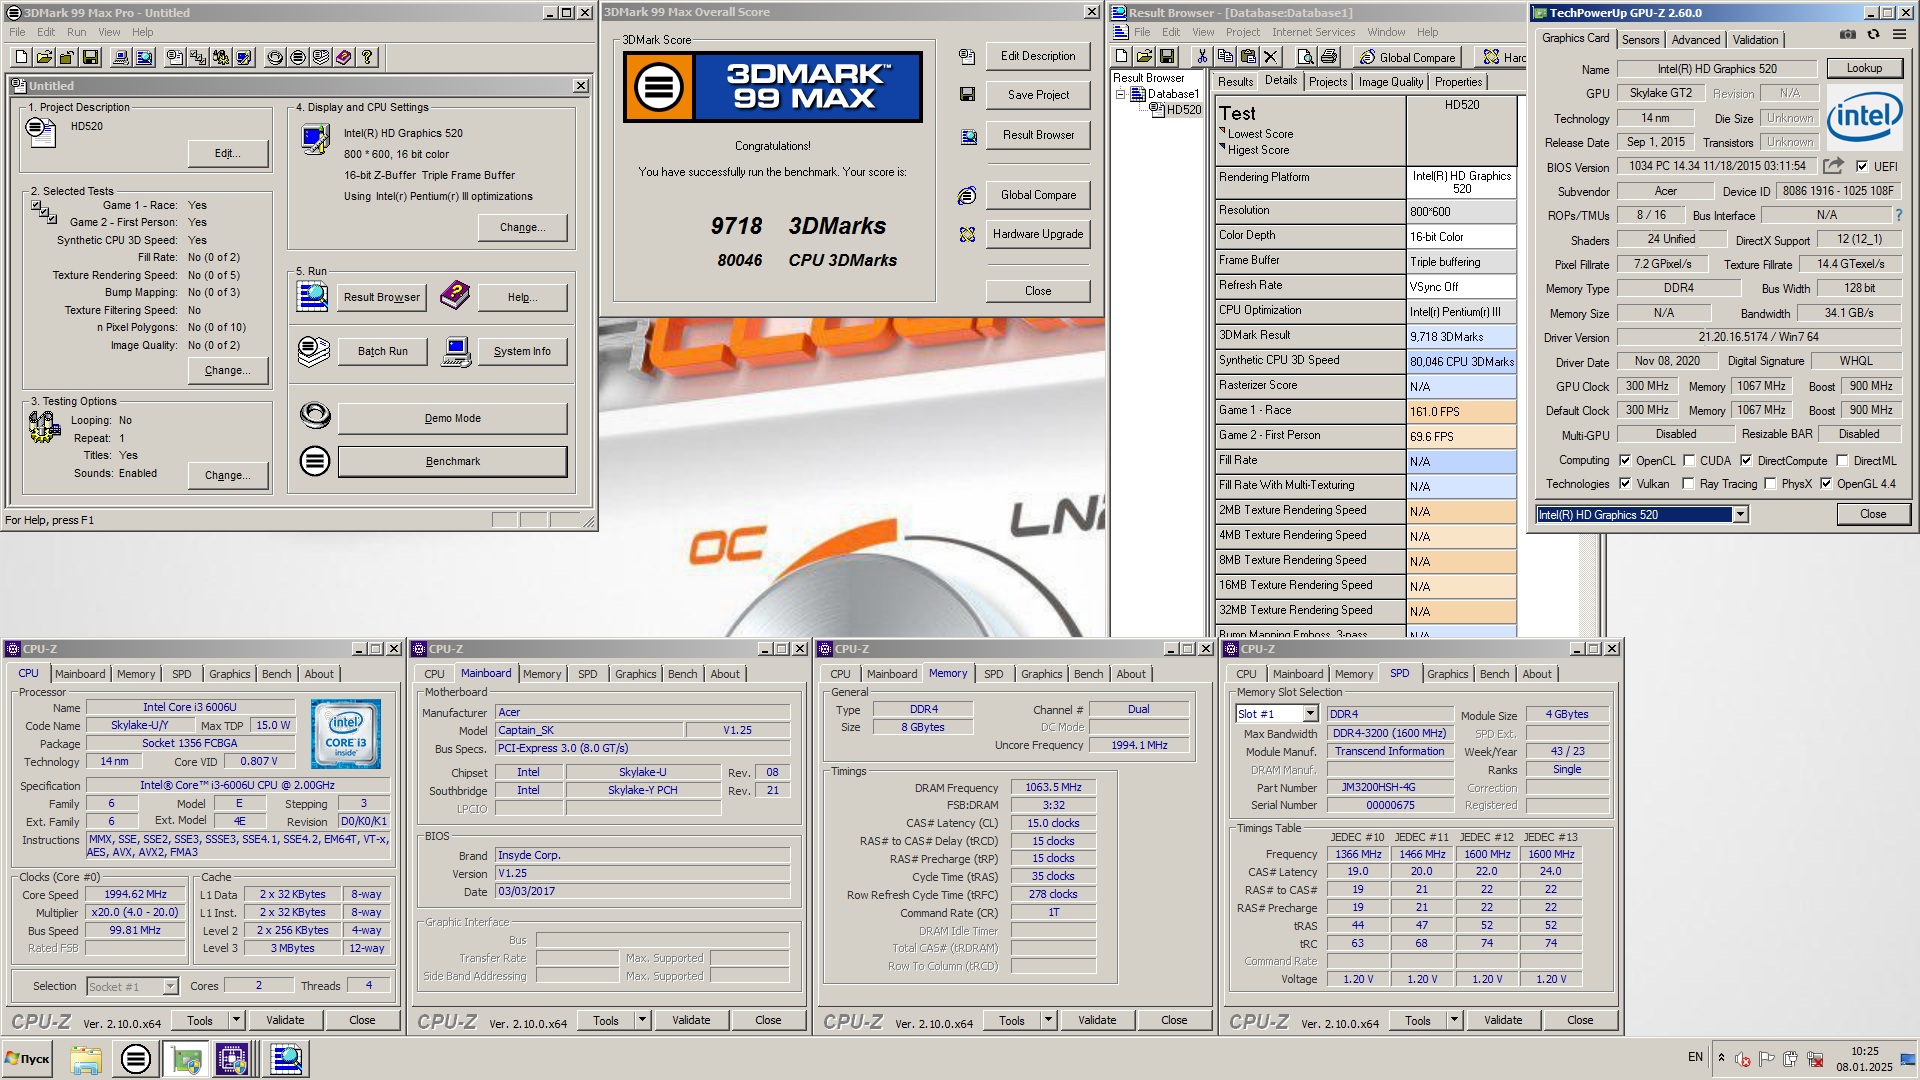Viewport: 1920px width, 1080px height.
Task: Toggle the CUDA checkbox
Action: coord(1689,461)
